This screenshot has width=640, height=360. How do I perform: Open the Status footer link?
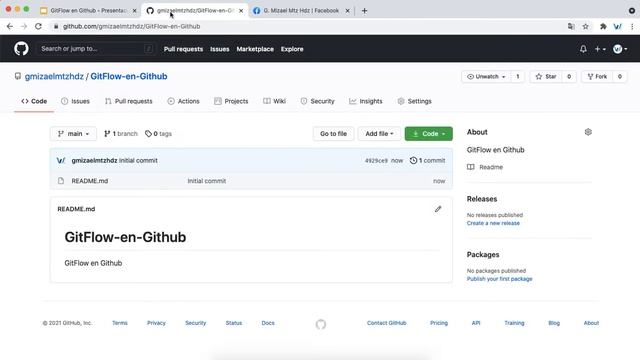click(234, 323)
